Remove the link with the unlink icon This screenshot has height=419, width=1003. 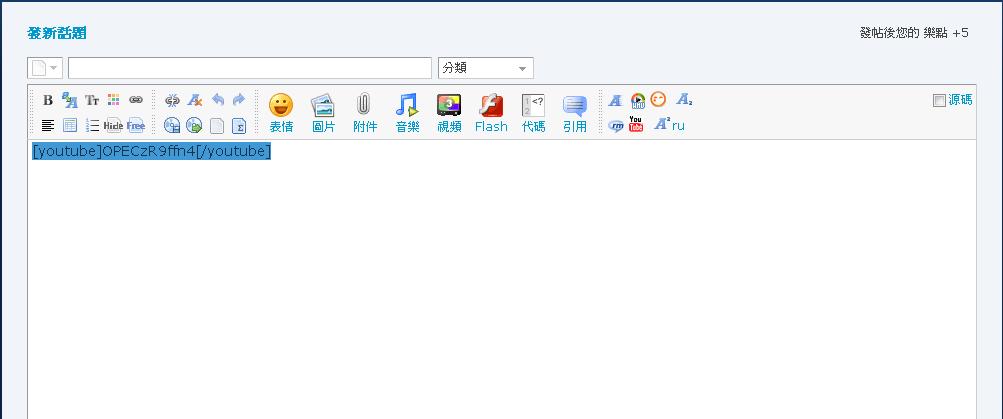[172, 100]
